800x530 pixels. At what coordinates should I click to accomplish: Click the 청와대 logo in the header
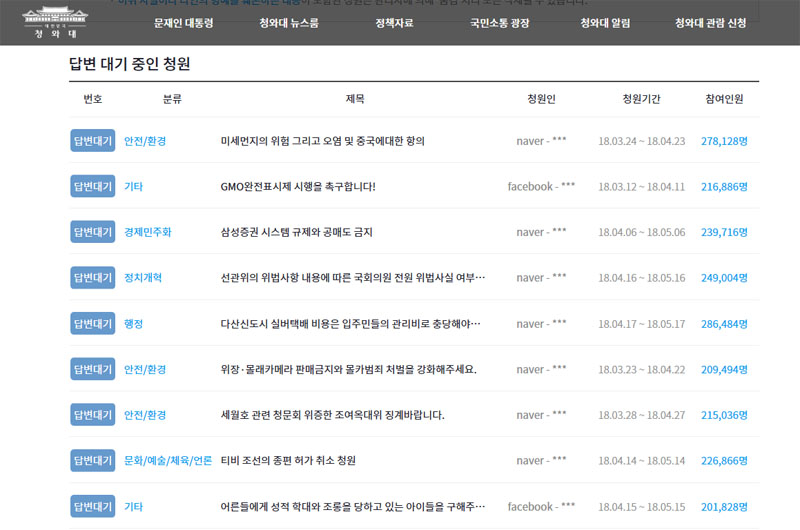click(x=55, y=22)
